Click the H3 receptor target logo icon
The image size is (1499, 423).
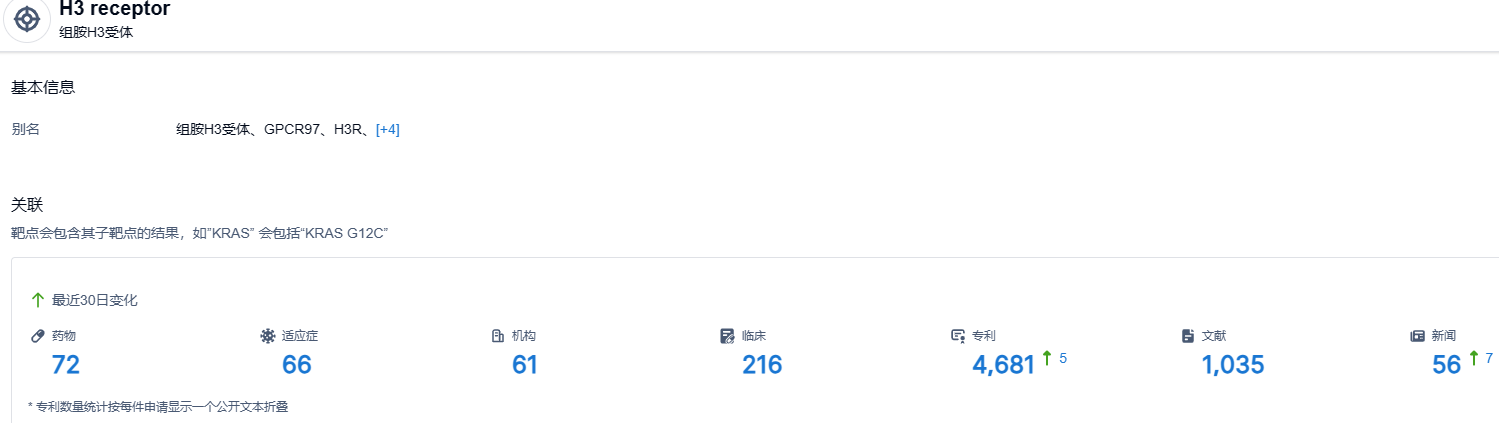27,19
